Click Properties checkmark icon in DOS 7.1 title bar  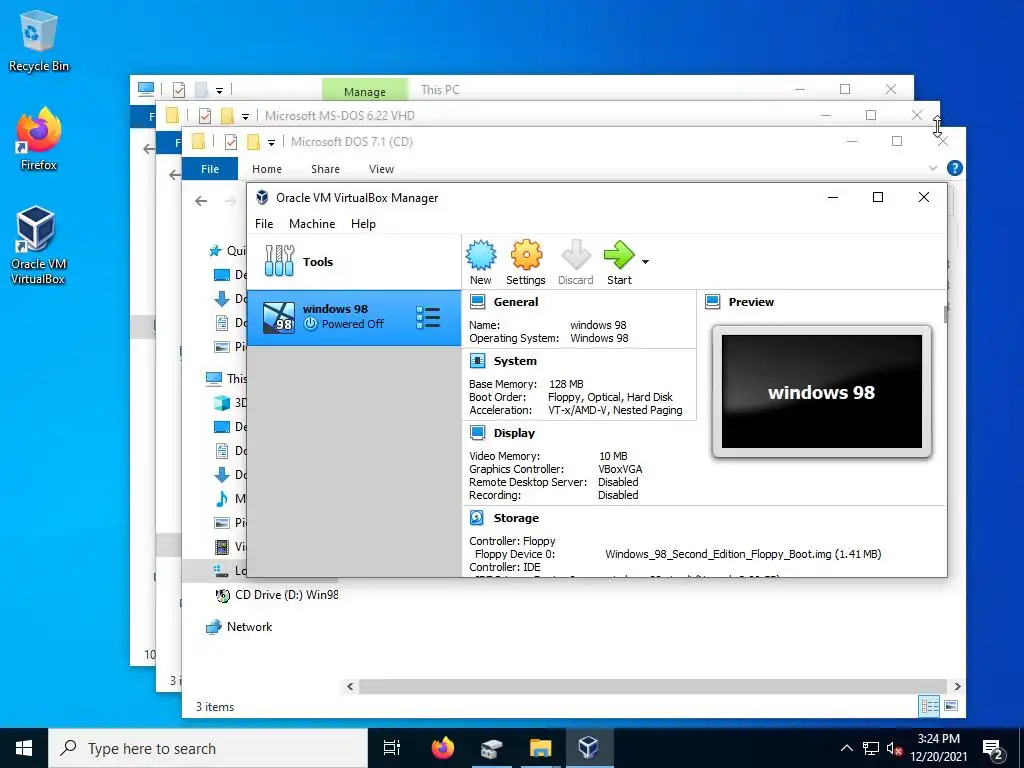[231, 142]
